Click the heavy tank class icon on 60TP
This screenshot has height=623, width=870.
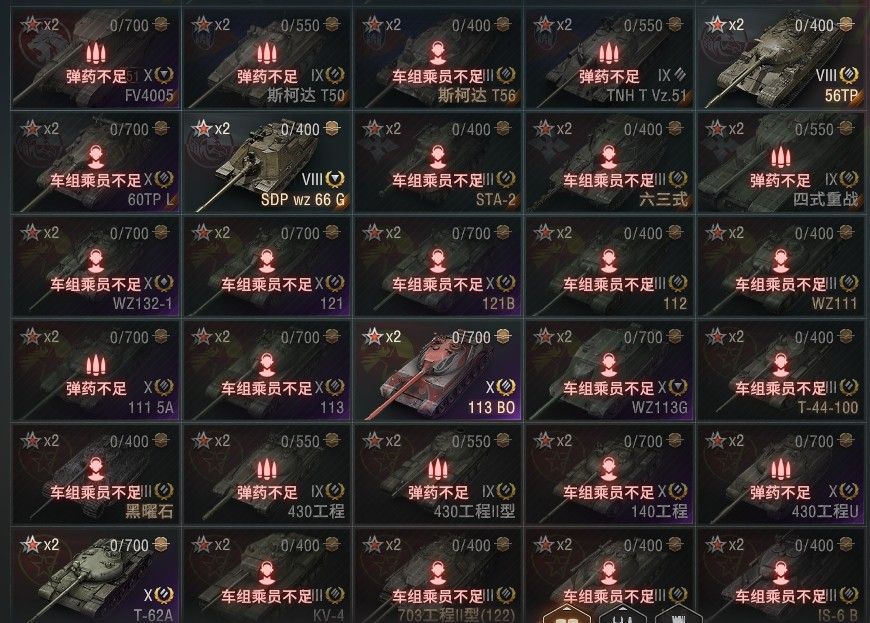click(164, 179)
